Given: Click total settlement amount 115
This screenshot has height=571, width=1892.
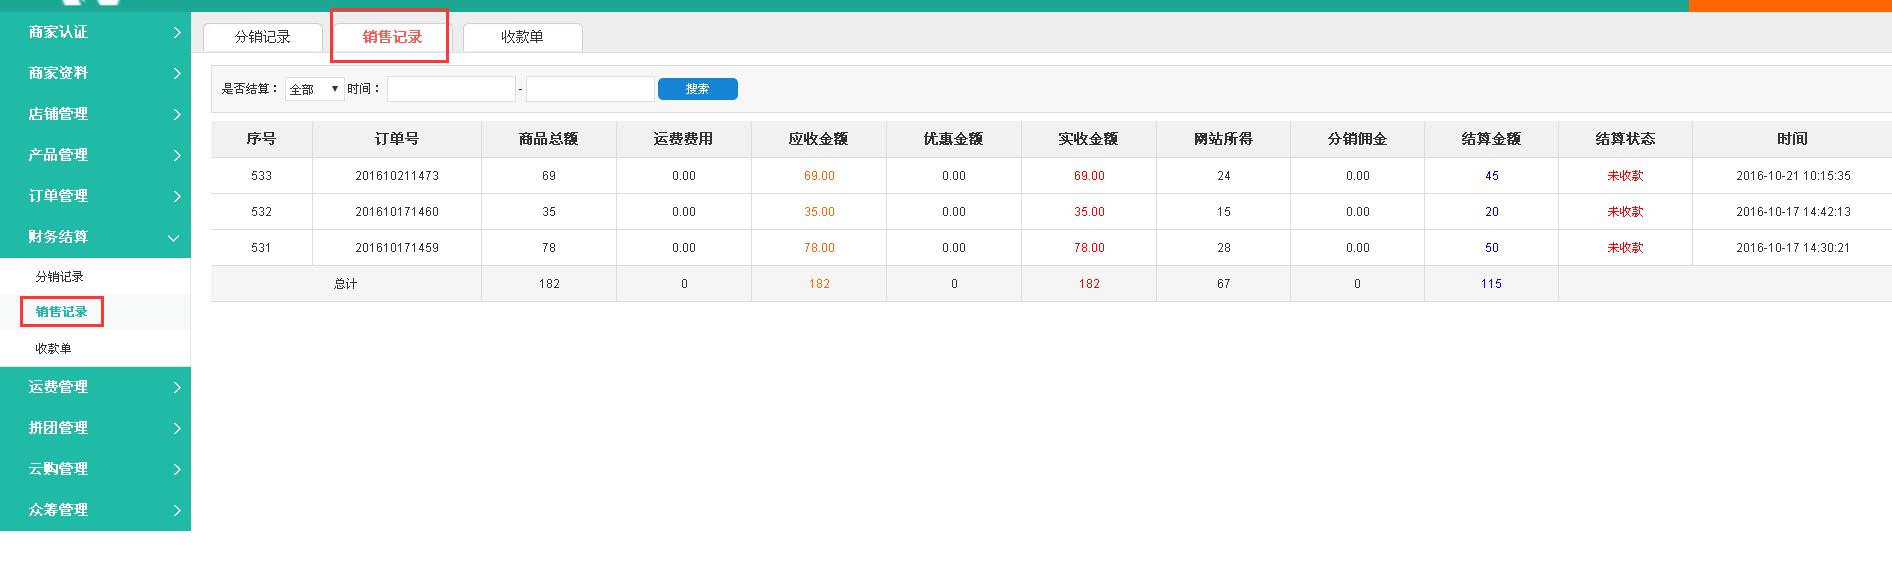Looking at the screenshot, I should click(x=1491, y=284).
